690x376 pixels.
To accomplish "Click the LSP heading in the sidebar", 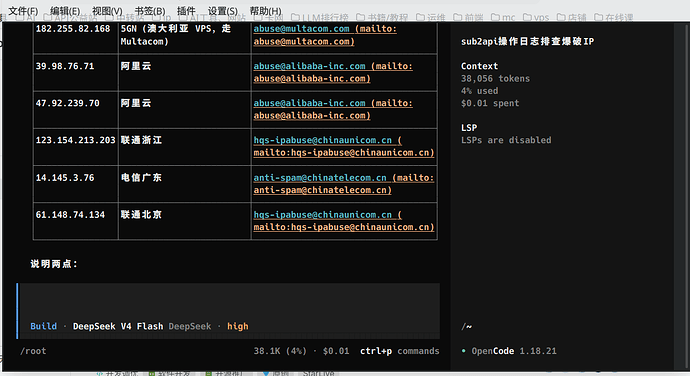I will pyautogui.click(x=469, y=128).
